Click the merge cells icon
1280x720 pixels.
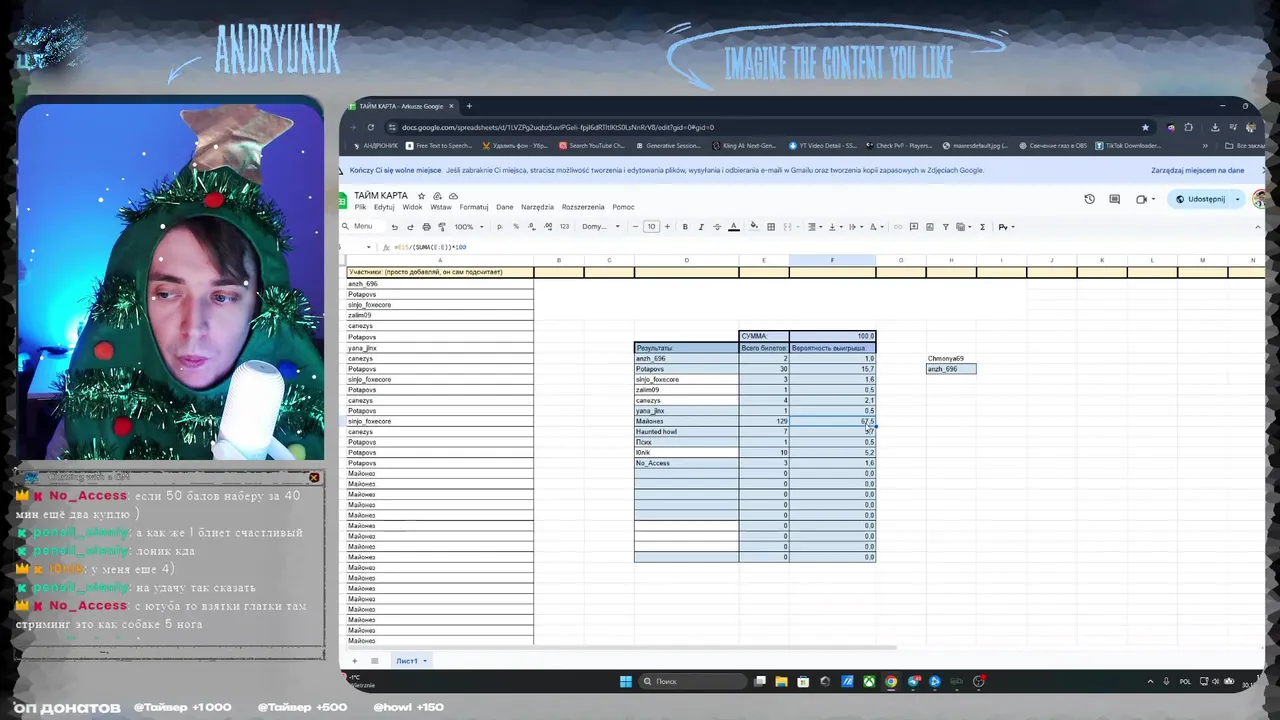(786, 227)
